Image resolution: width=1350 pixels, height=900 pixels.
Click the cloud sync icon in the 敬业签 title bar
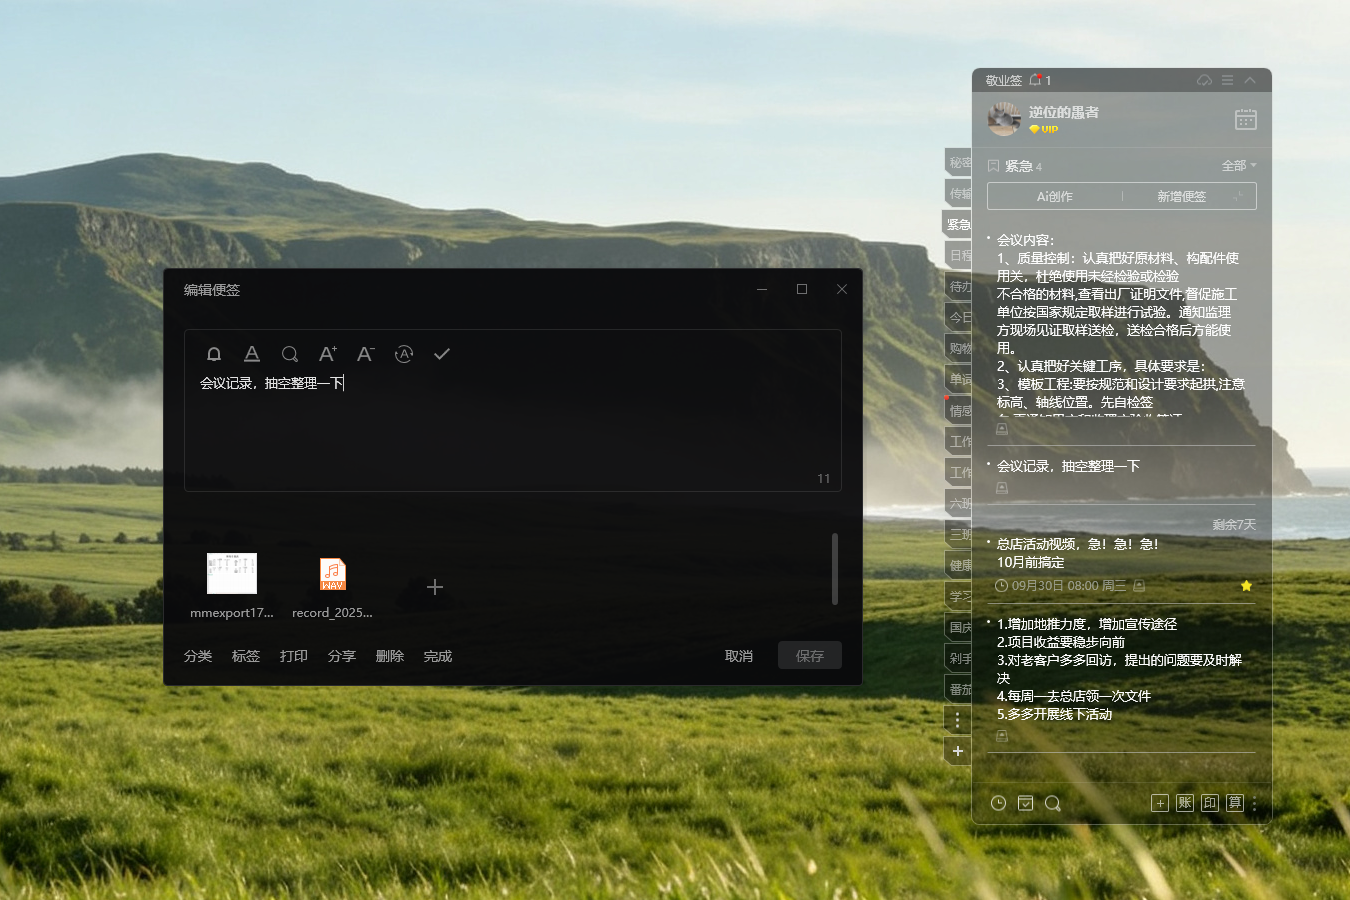[x=1205, y=80]
